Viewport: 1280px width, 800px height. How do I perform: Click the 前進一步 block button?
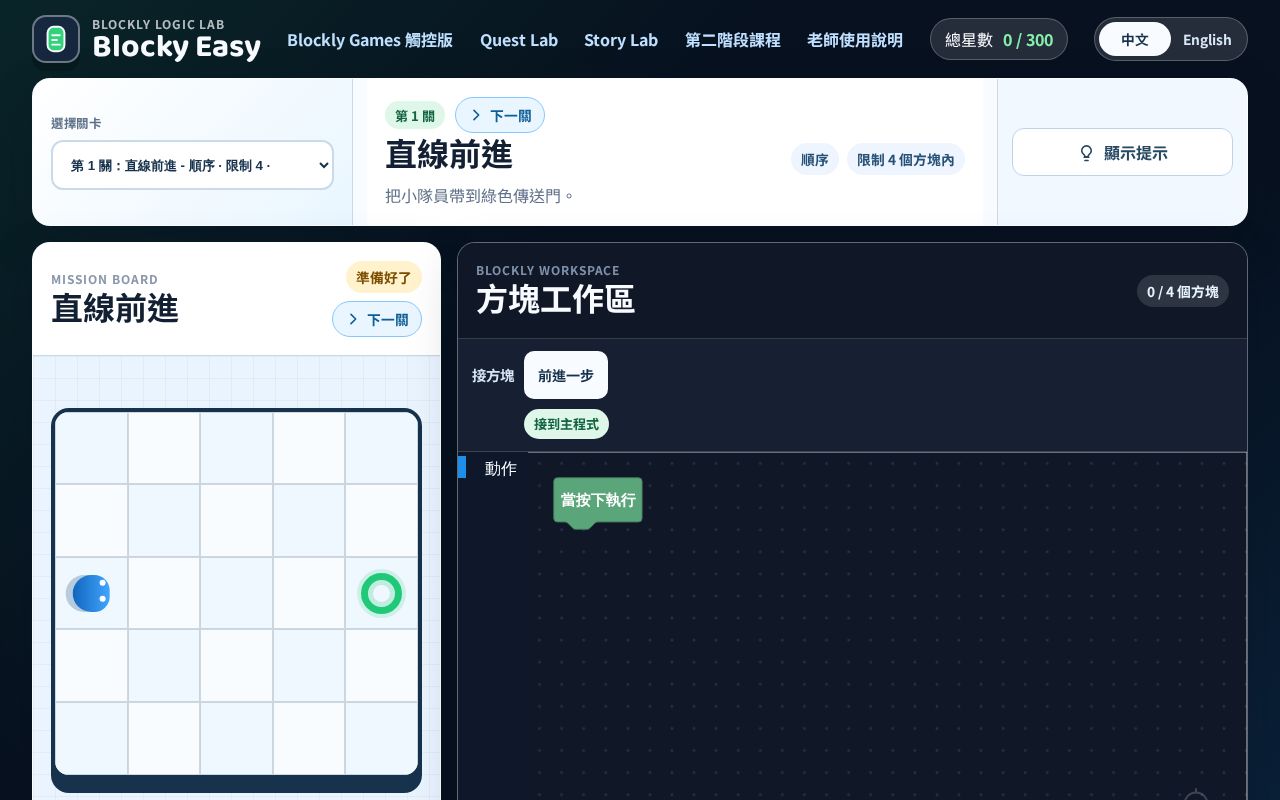pos(566,375)
